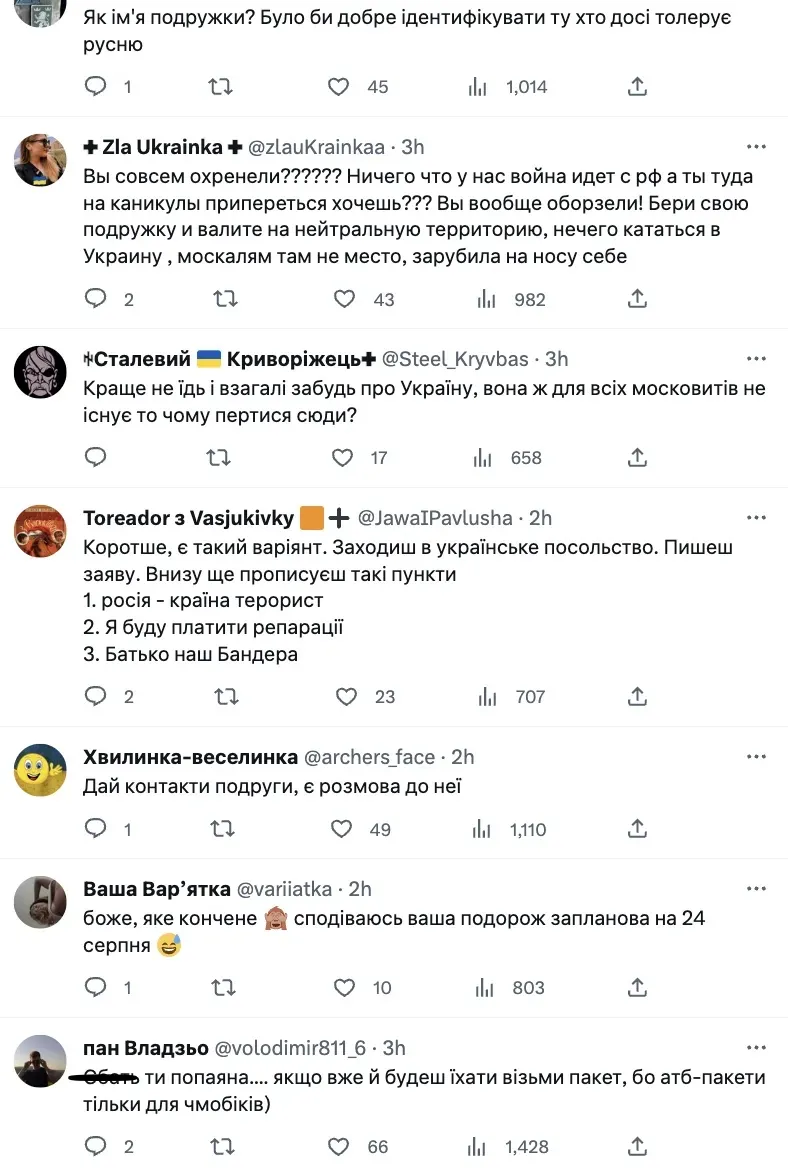Like the tweet by @JawaIPavlusha

click(345, 696)
